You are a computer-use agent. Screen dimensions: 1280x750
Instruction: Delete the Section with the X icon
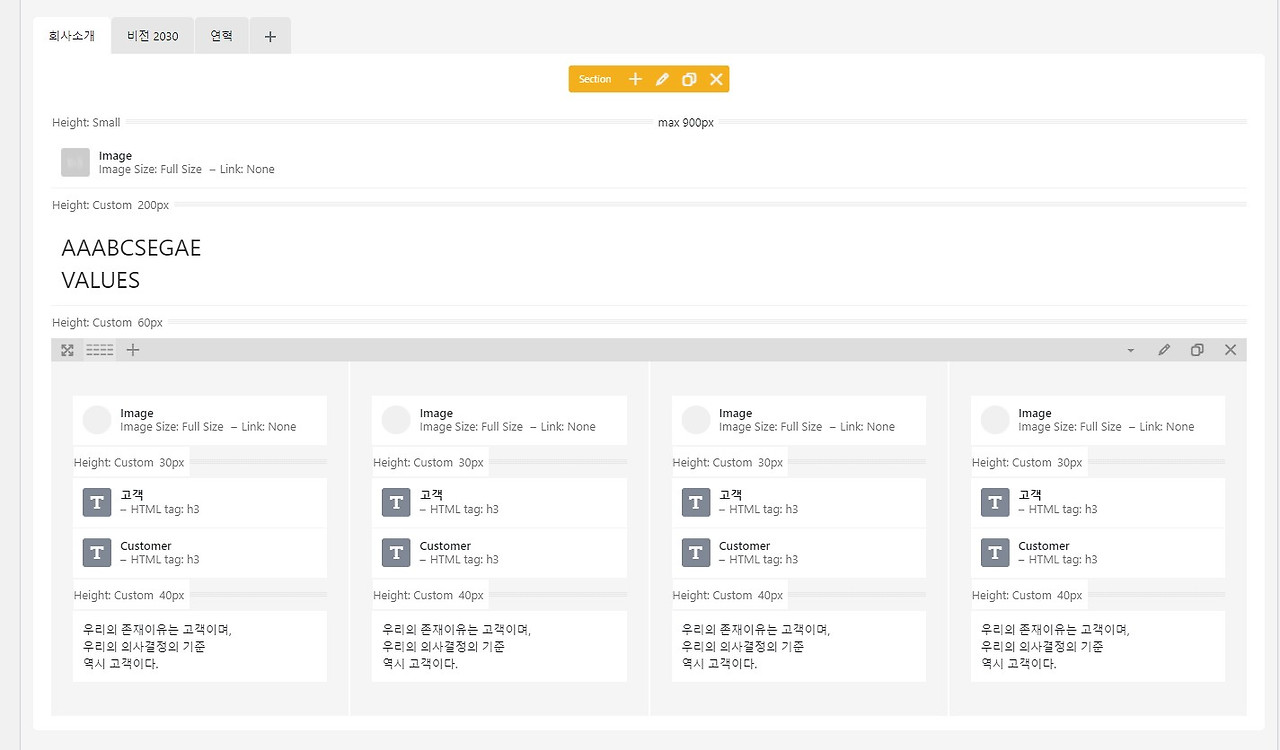click(716, 79)
